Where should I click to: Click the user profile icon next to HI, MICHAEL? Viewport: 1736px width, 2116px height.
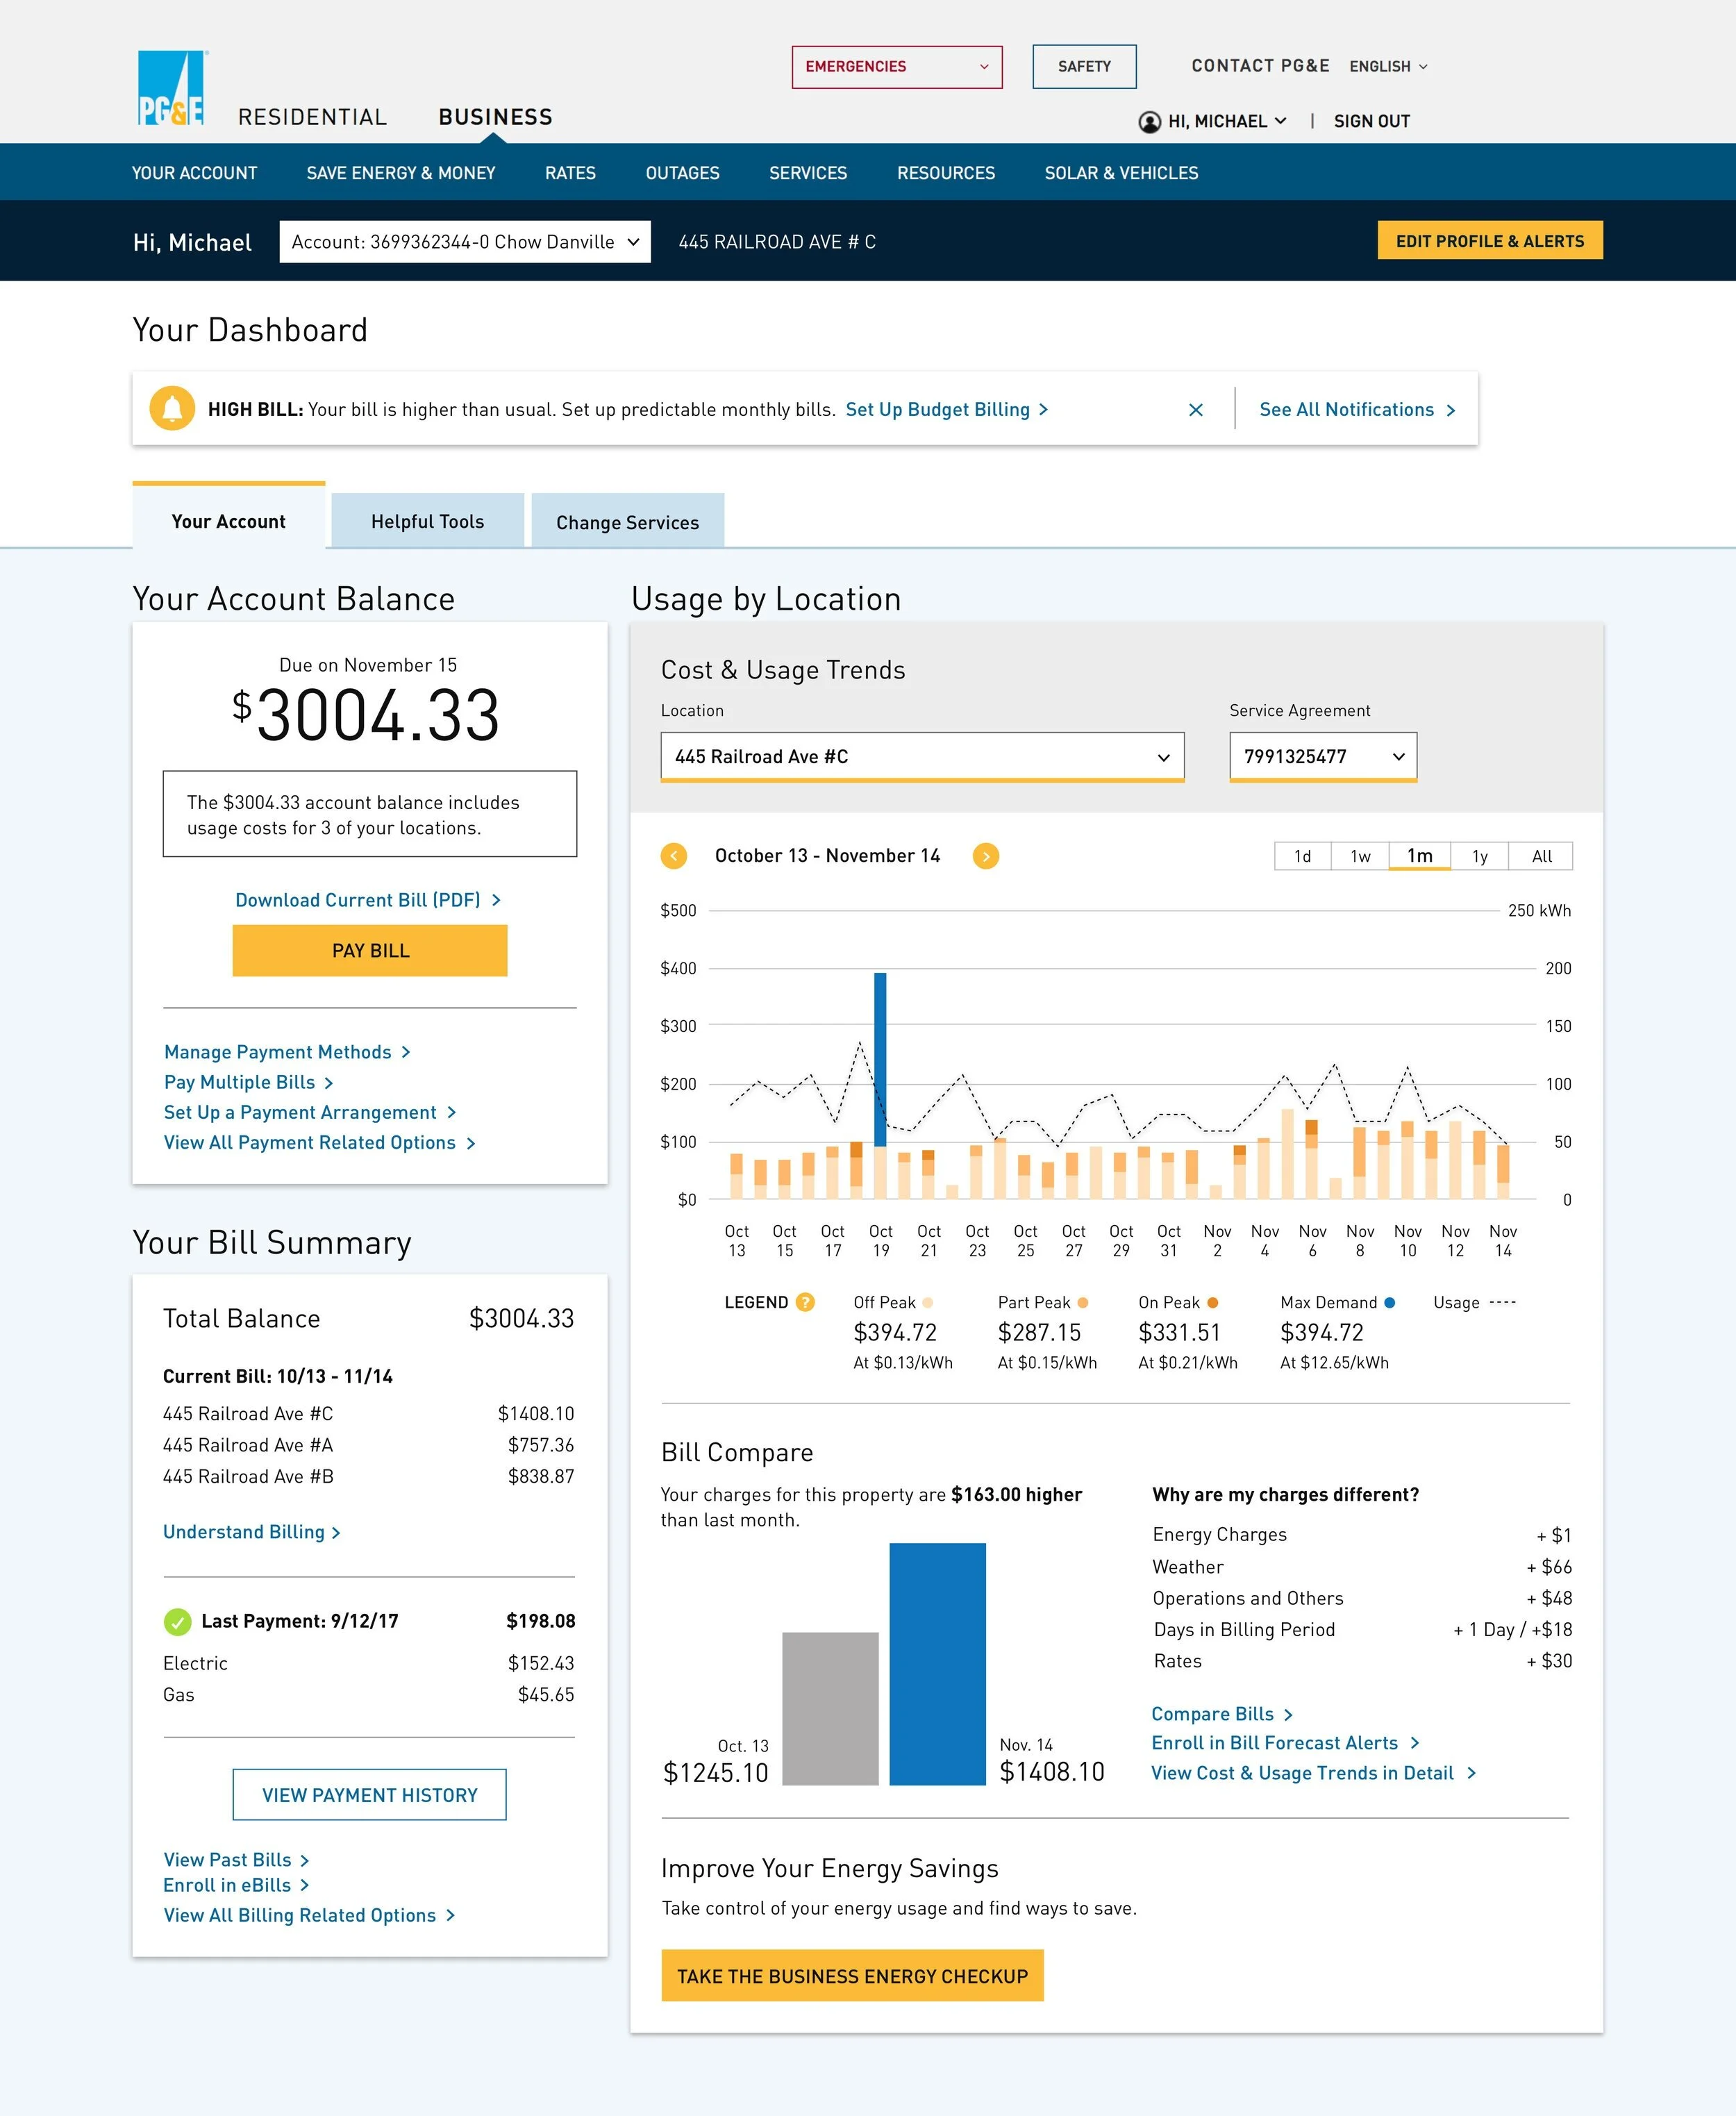[1150, 121]
